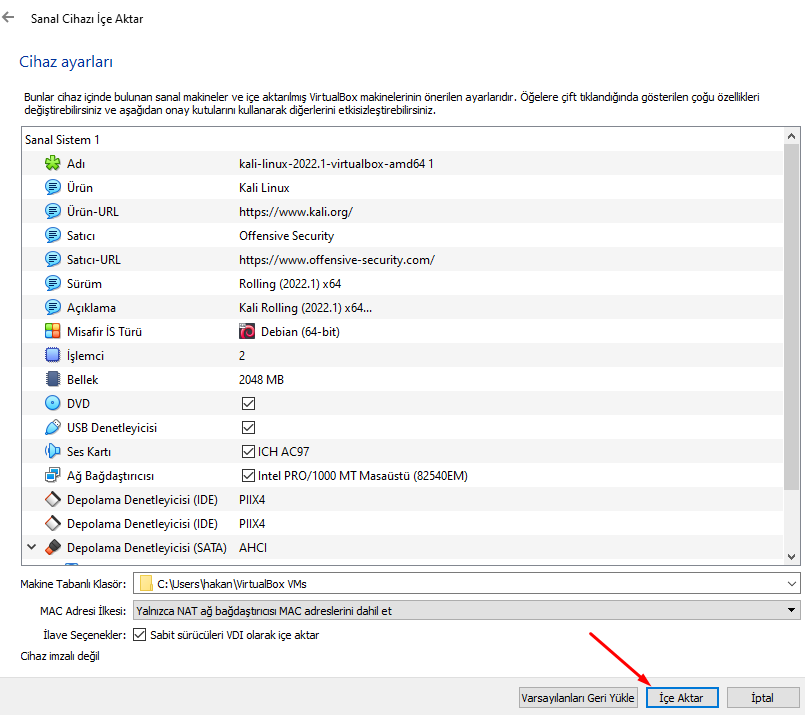Viewport: 805px width, 715px height.
Task: Click the Ağ Bağdaştırıcısı network icon
Action: coord(53,475)
